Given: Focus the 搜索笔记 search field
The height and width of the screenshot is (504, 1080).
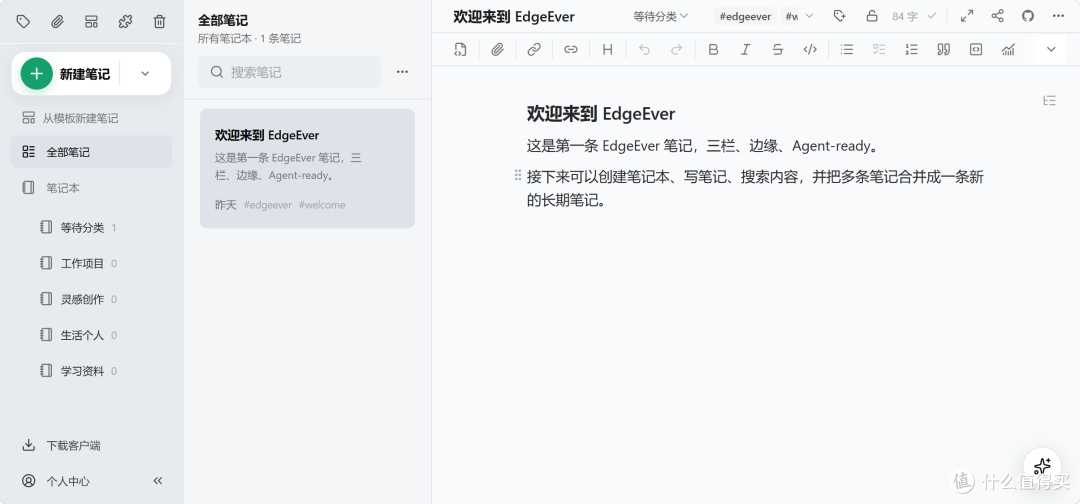Looking at the screenshot, I should (289, 72).
